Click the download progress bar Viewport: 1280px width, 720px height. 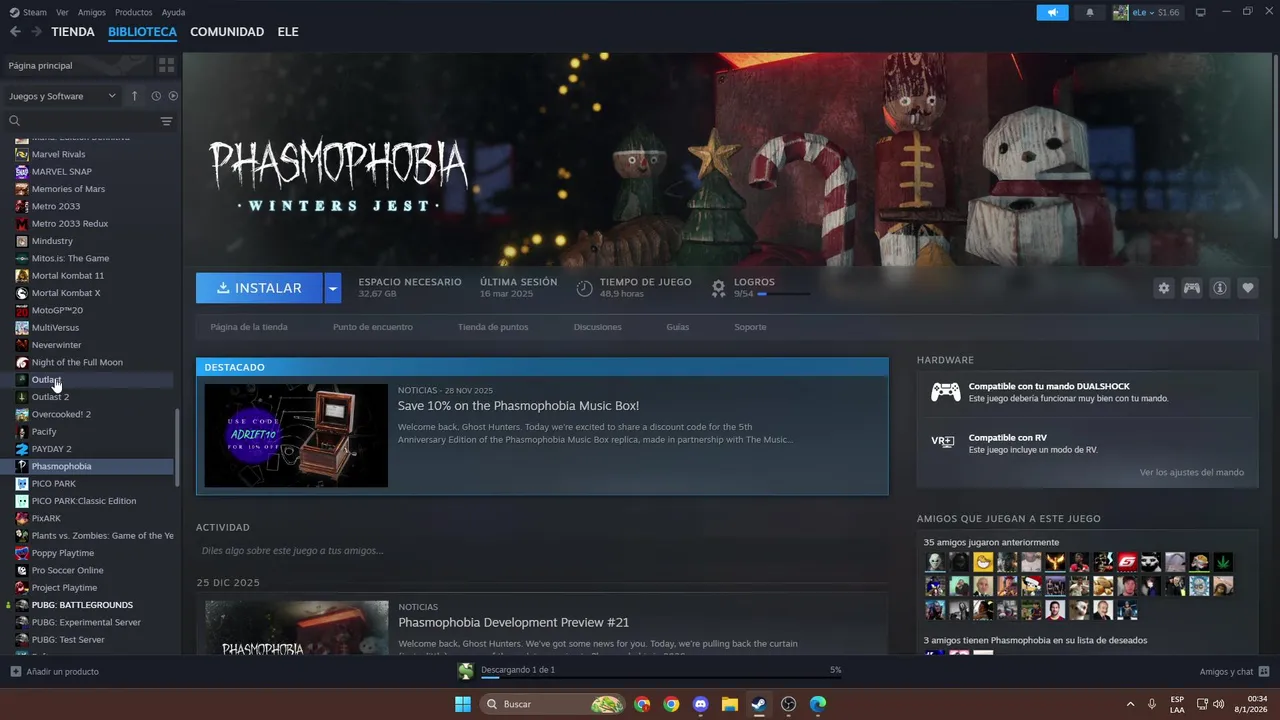coord(661,678)
